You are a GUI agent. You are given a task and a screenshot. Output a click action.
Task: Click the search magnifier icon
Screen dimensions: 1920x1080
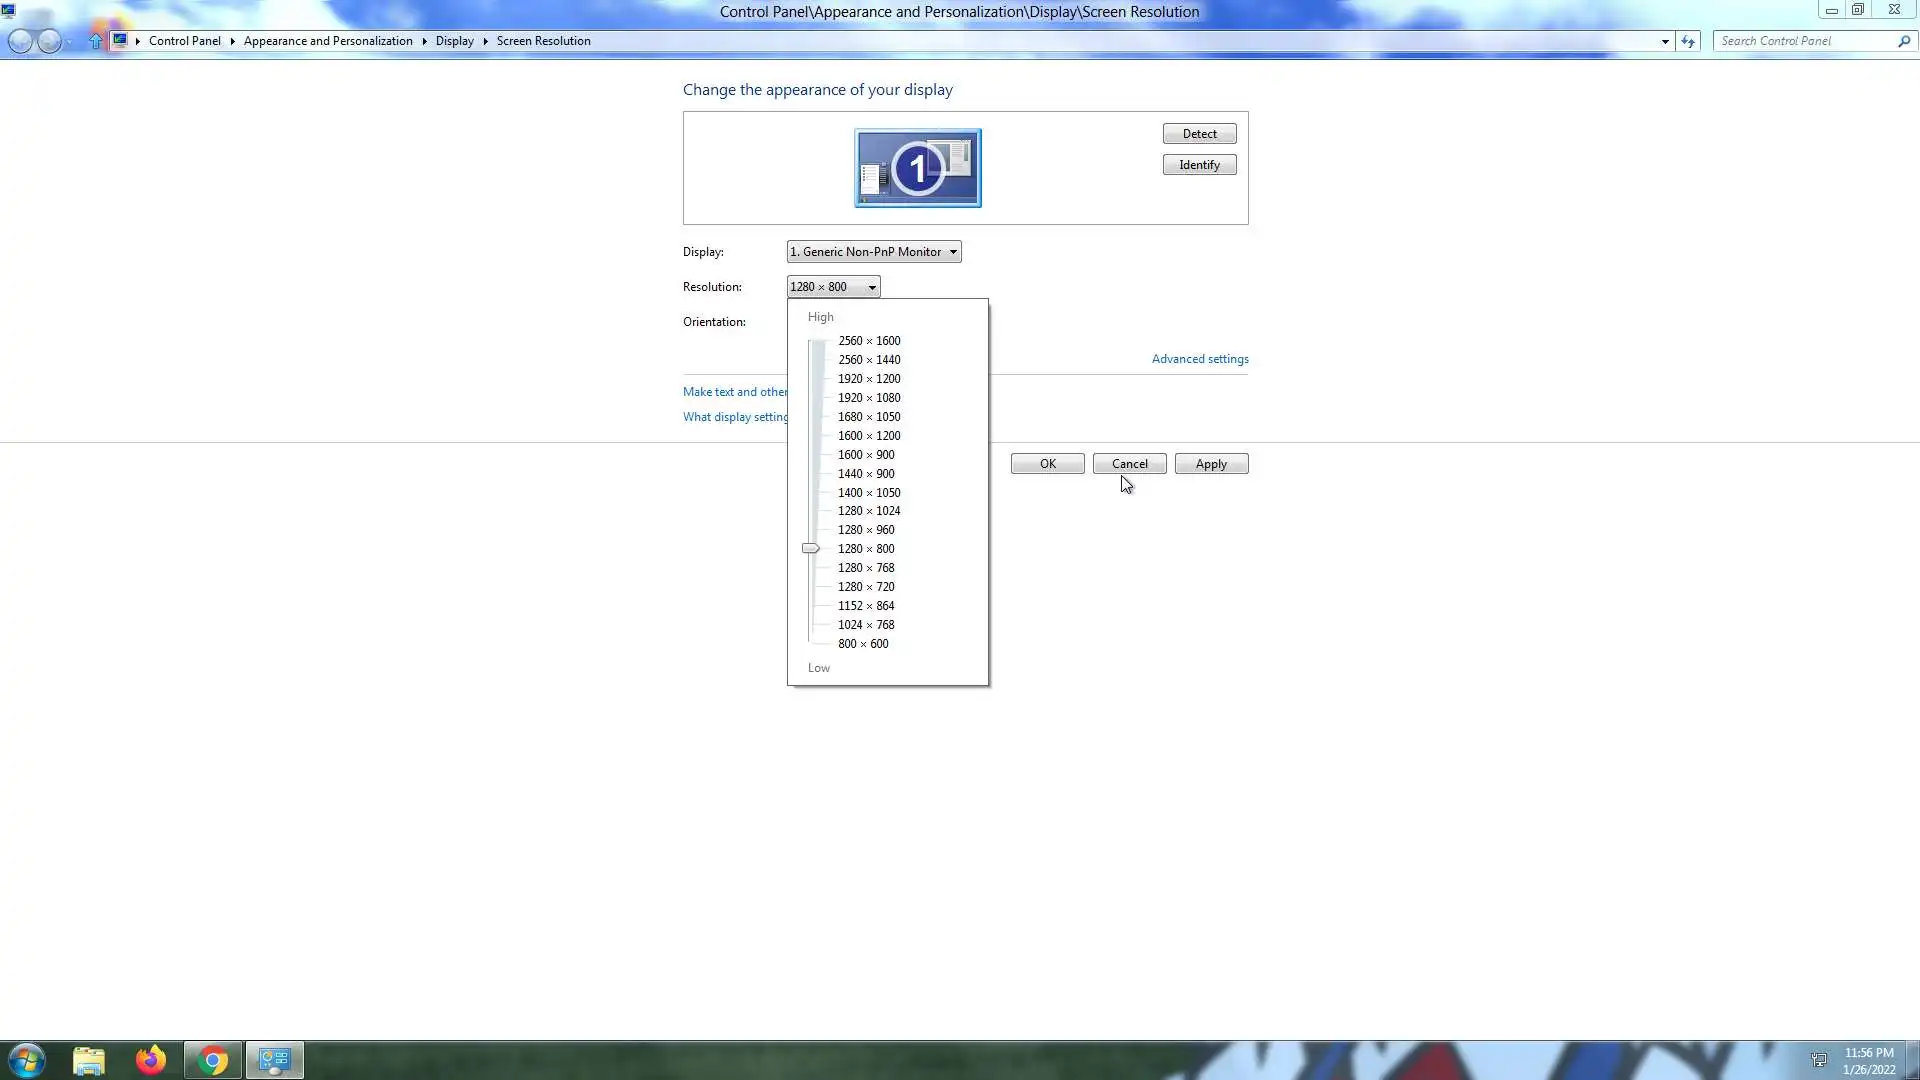pos(1903,41)
